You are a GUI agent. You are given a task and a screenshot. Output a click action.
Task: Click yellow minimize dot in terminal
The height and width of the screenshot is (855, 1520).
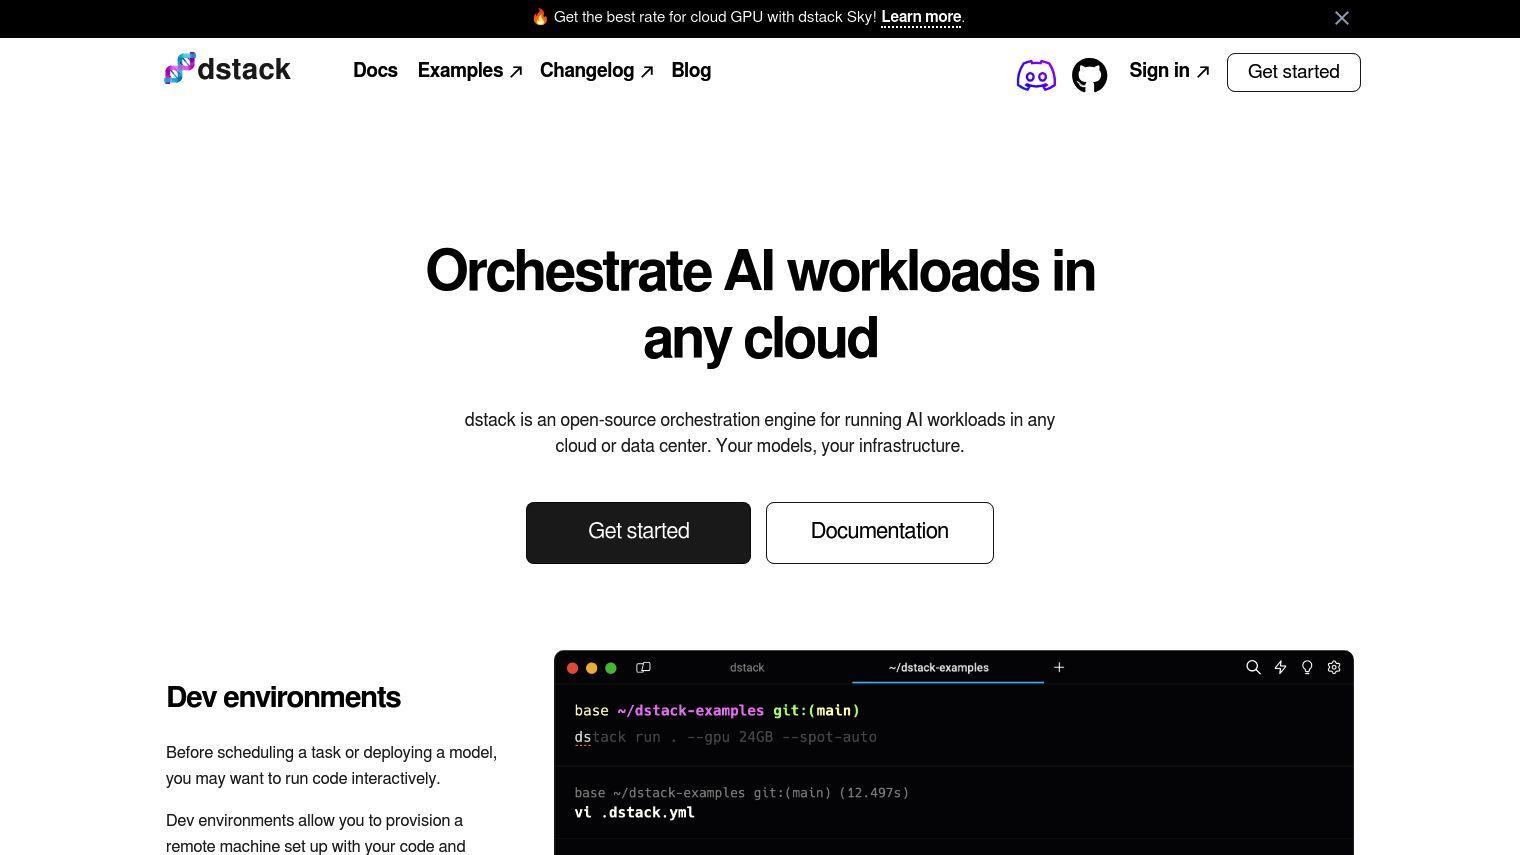click(591, 668)
